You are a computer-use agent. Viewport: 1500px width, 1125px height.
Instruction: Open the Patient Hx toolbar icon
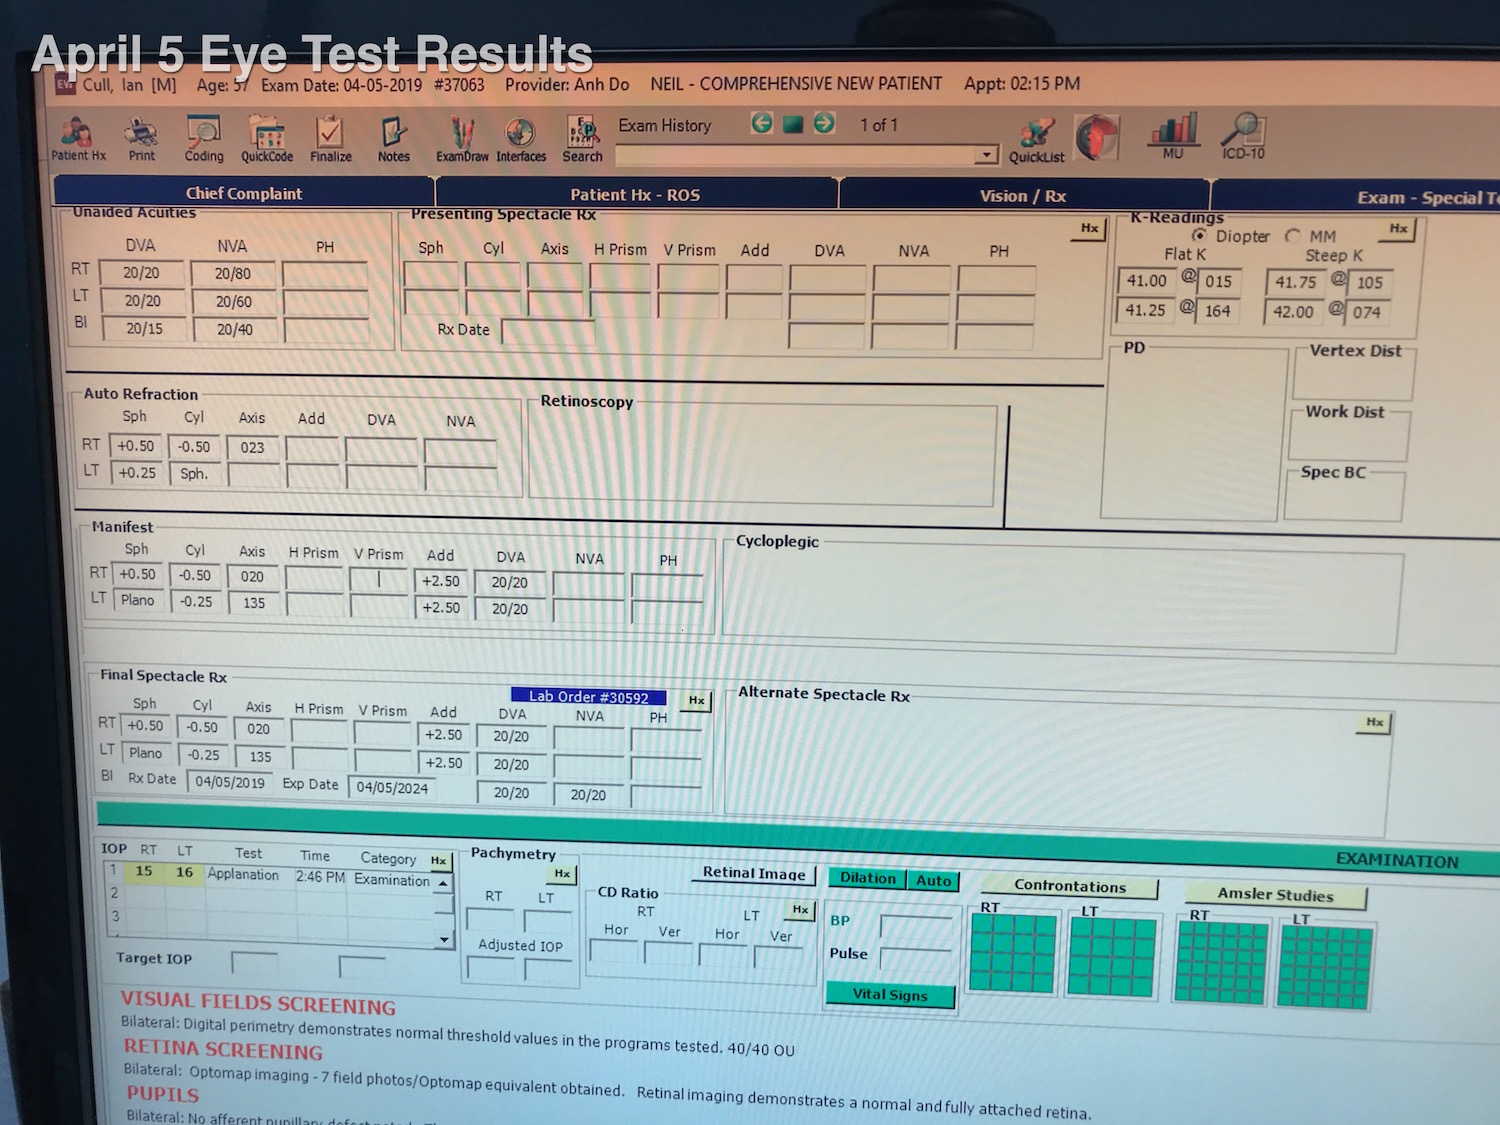click(77, 137)
